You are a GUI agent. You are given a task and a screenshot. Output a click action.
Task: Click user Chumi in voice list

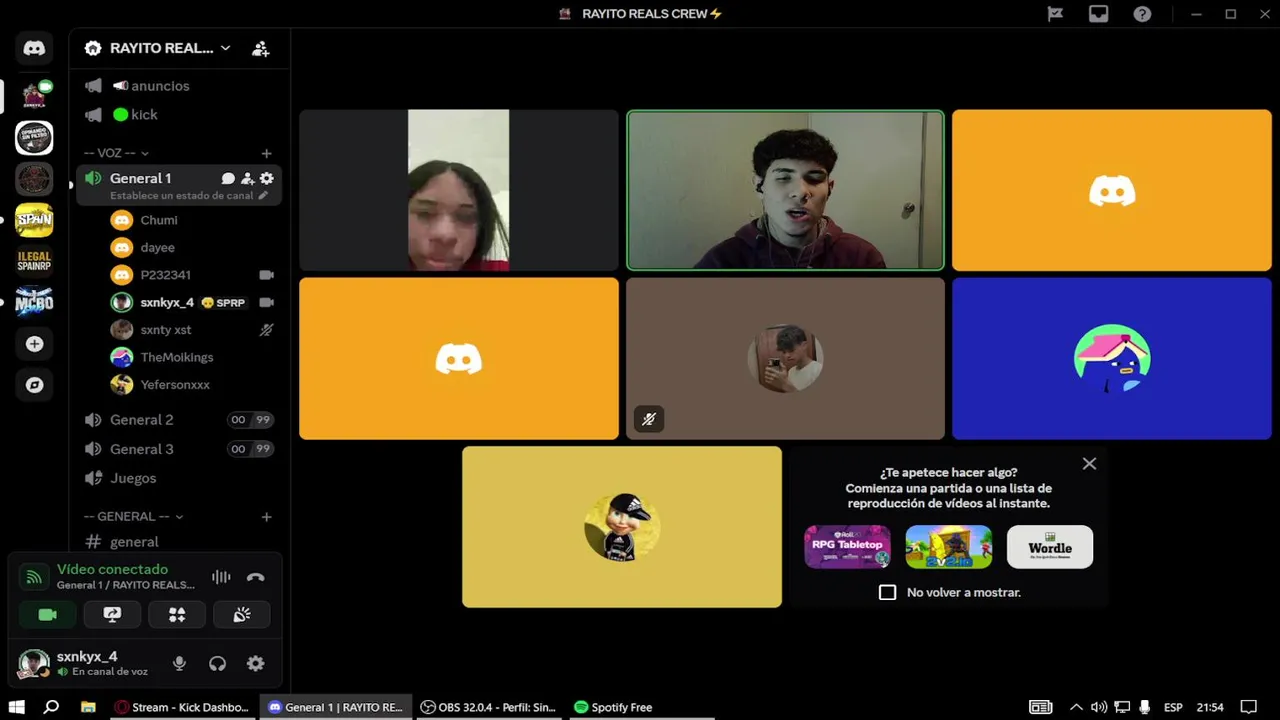(192, 220)
